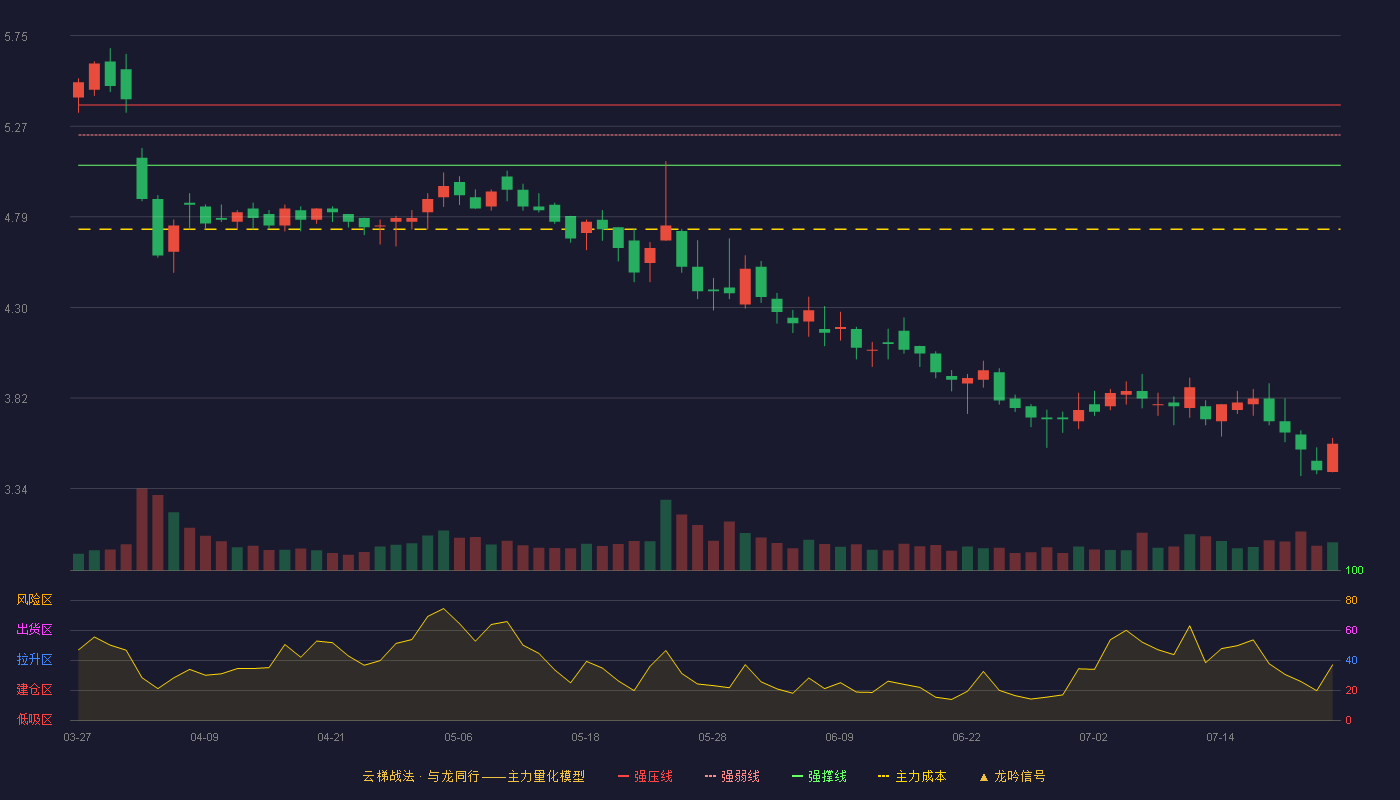The width and height of the screenshot is (1400, 800).
Task: Click the magenta 60 indicator scale value
Action: click(x=1351, y=630)
